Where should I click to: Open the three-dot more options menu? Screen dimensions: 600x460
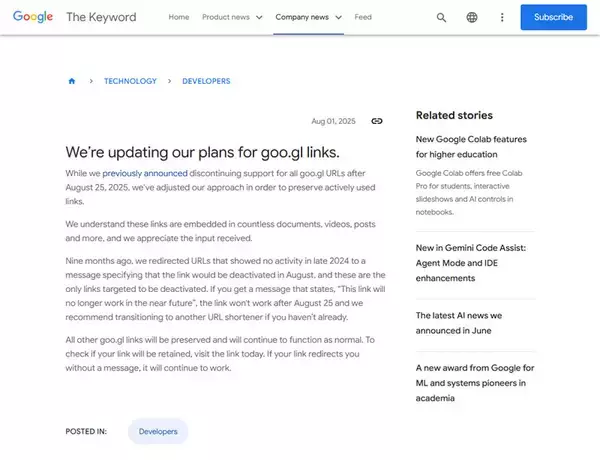(500, 17)
